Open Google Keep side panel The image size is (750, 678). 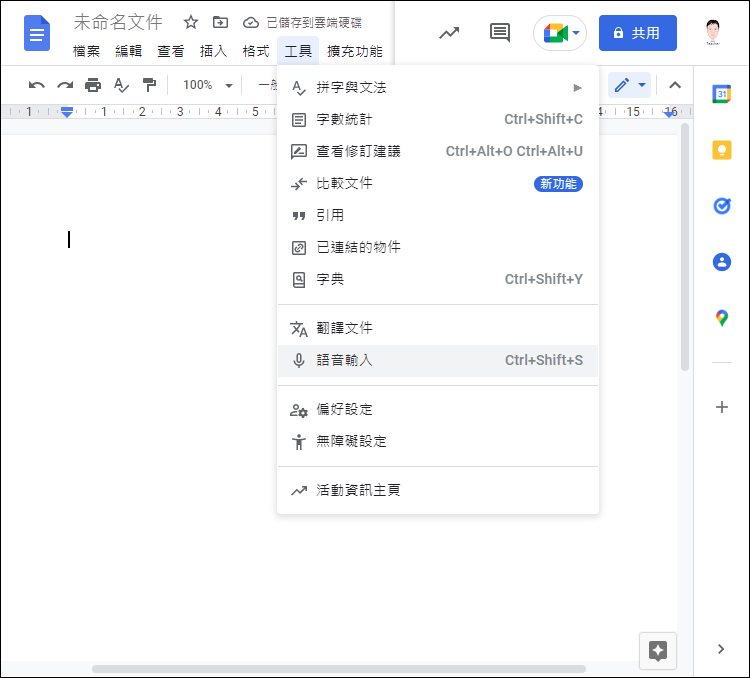point(722,150)
